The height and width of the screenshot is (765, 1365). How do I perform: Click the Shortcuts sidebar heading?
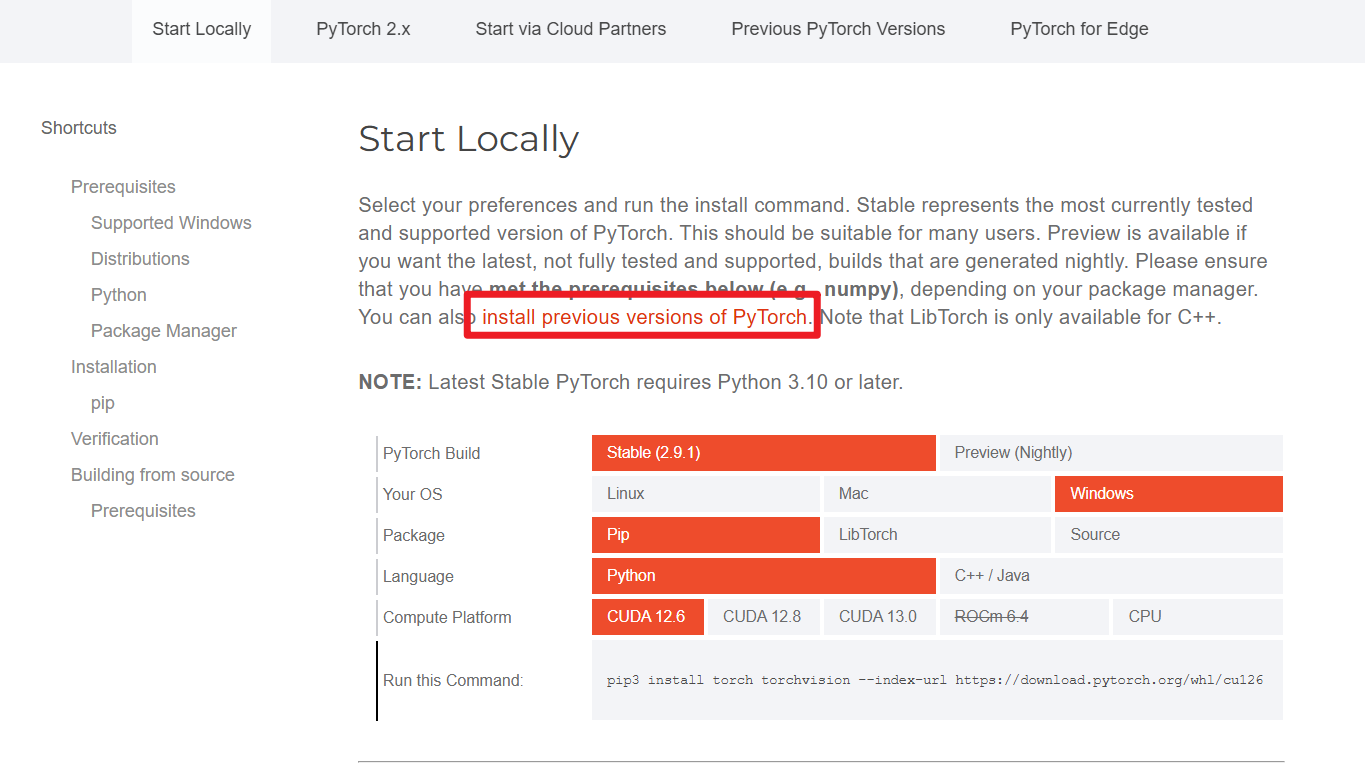coord(79,128)
